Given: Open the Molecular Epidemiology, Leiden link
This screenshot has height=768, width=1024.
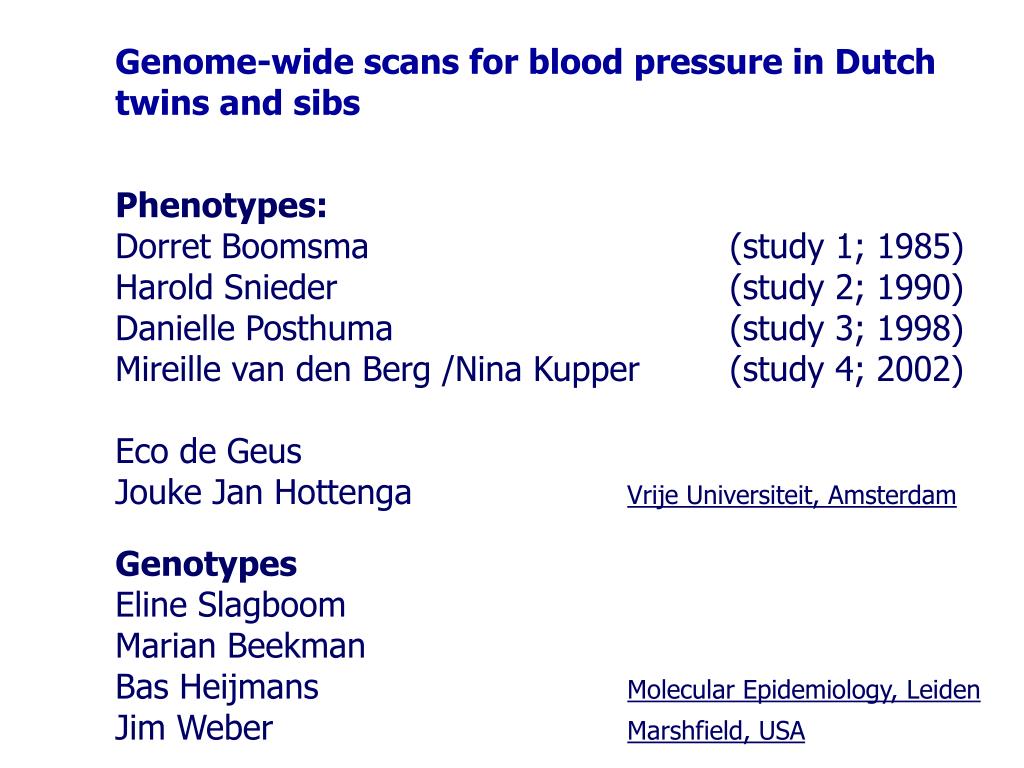Looking at the screenshot, I should point(803,690).
